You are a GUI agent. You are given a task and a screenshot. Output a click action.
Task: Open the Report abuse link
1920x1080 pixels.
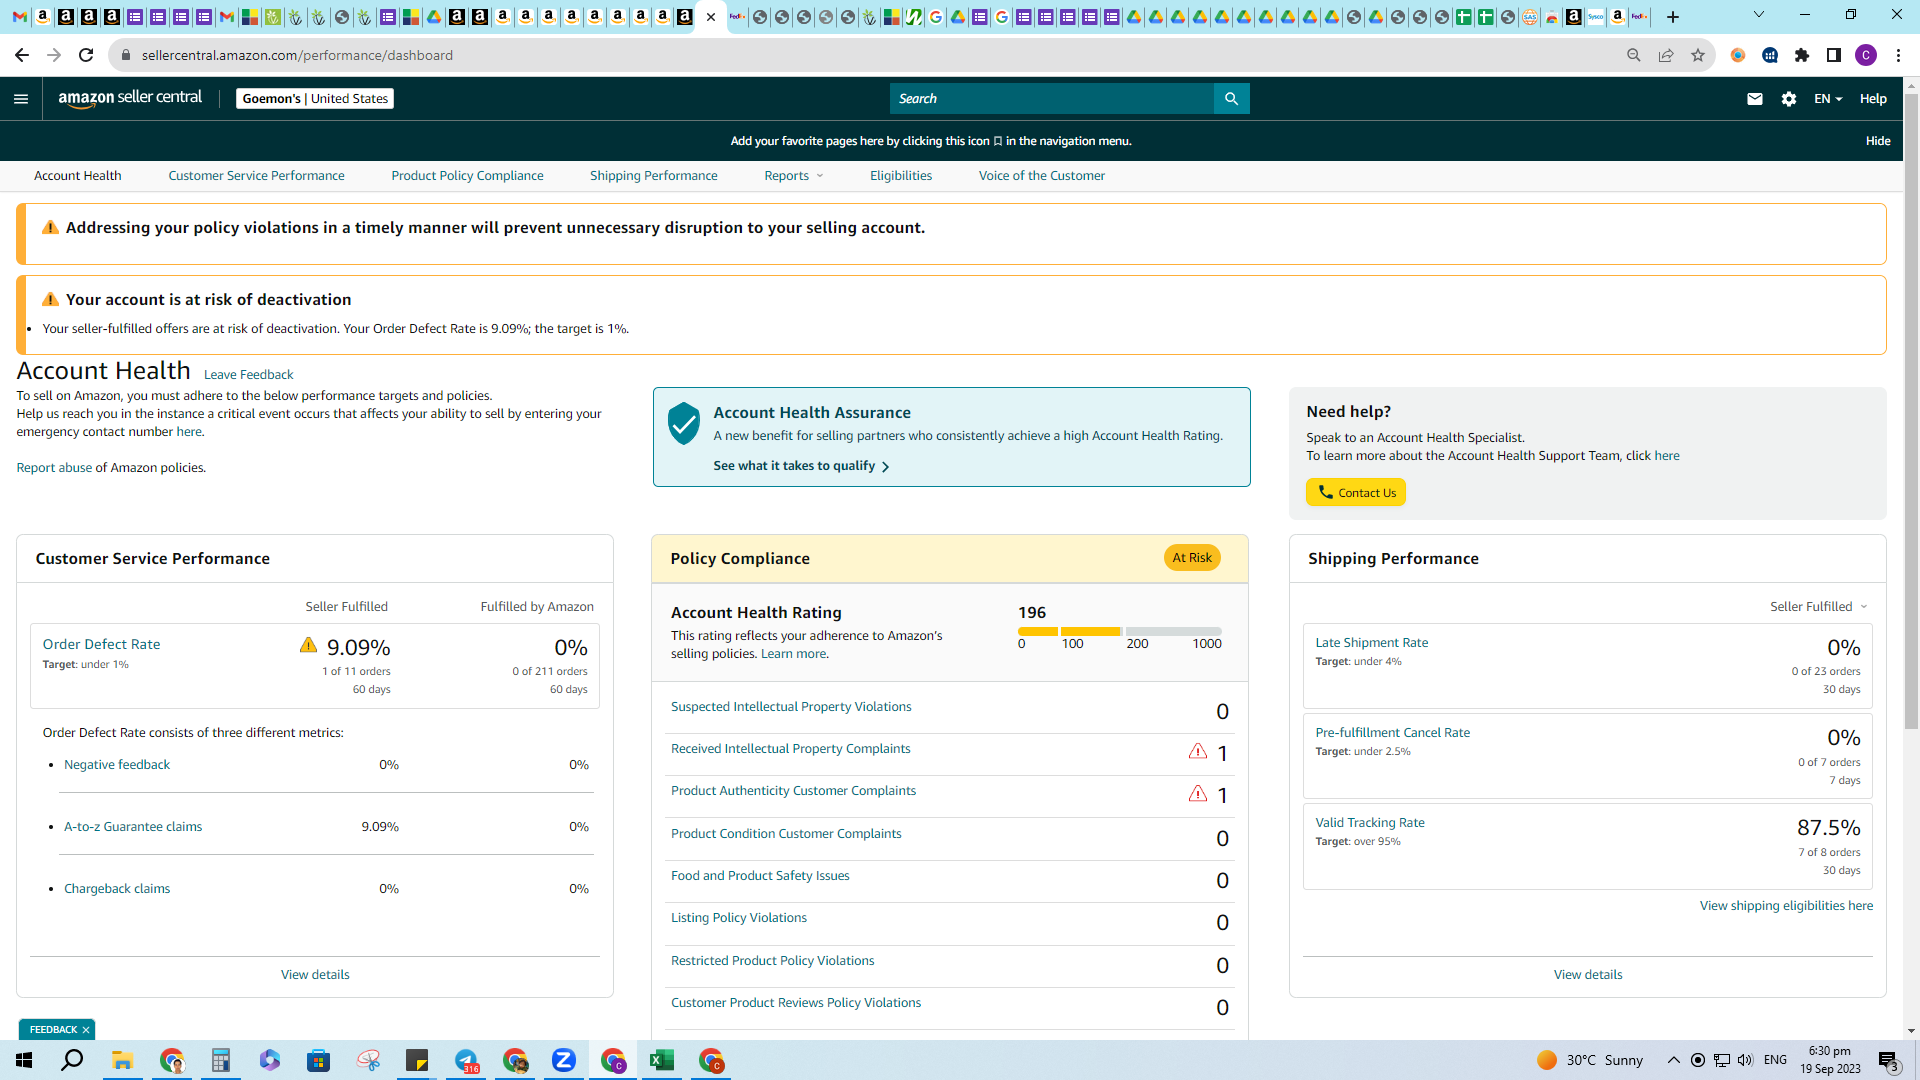[x=54, y=467]
